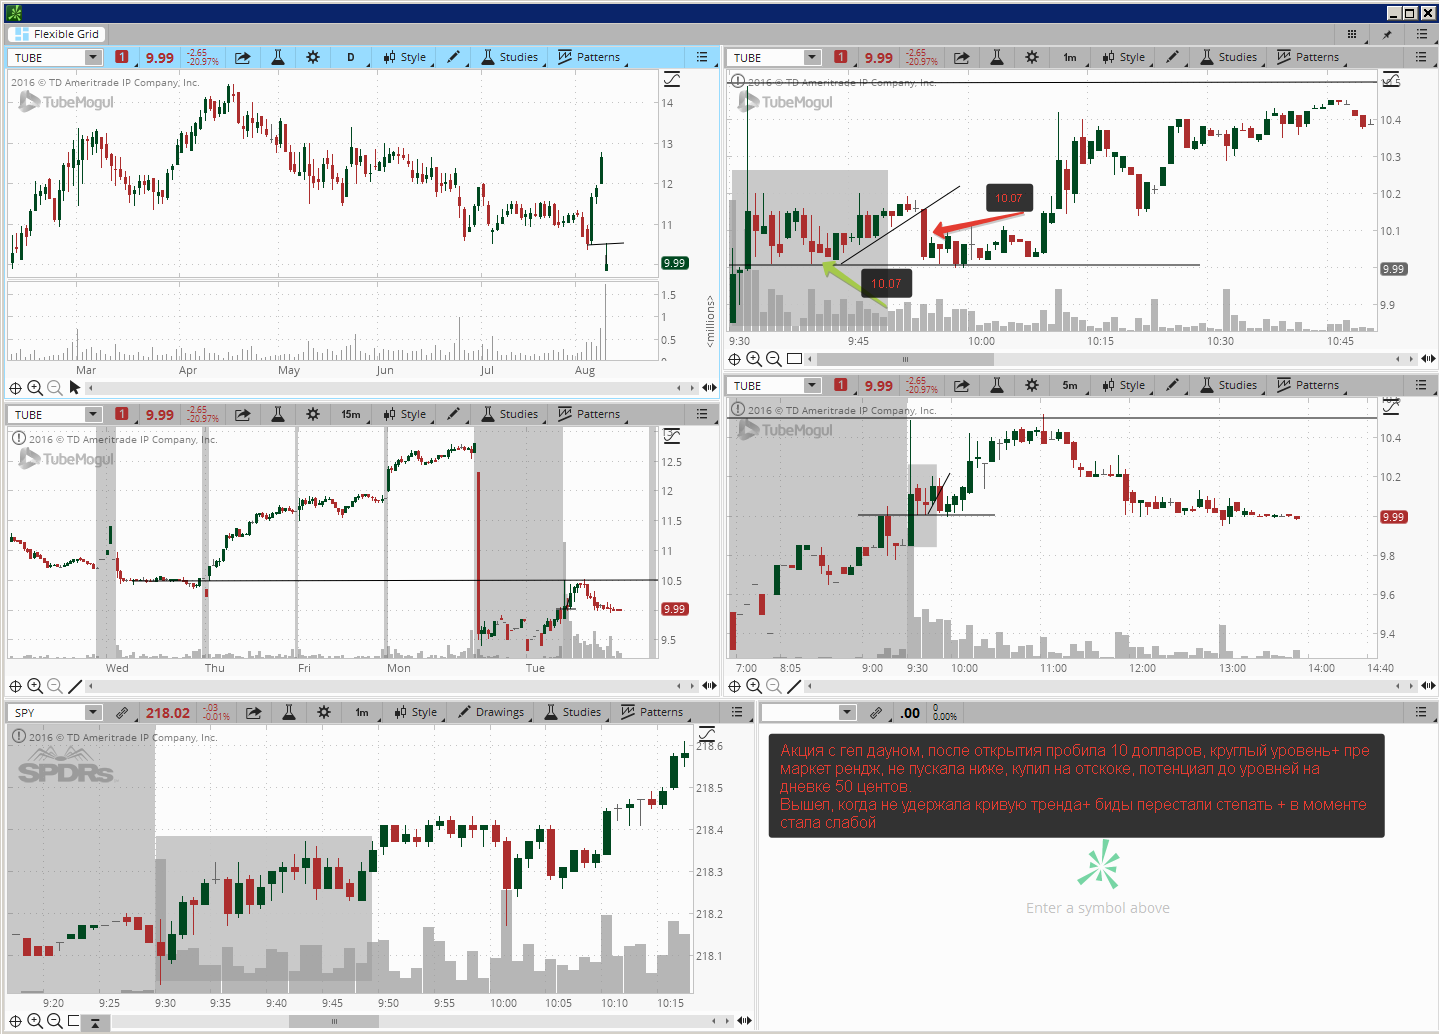Open the list menu icon of the daily chart
The width and height of the screenshot is (1439, 1034).
[x=702, y=58]
